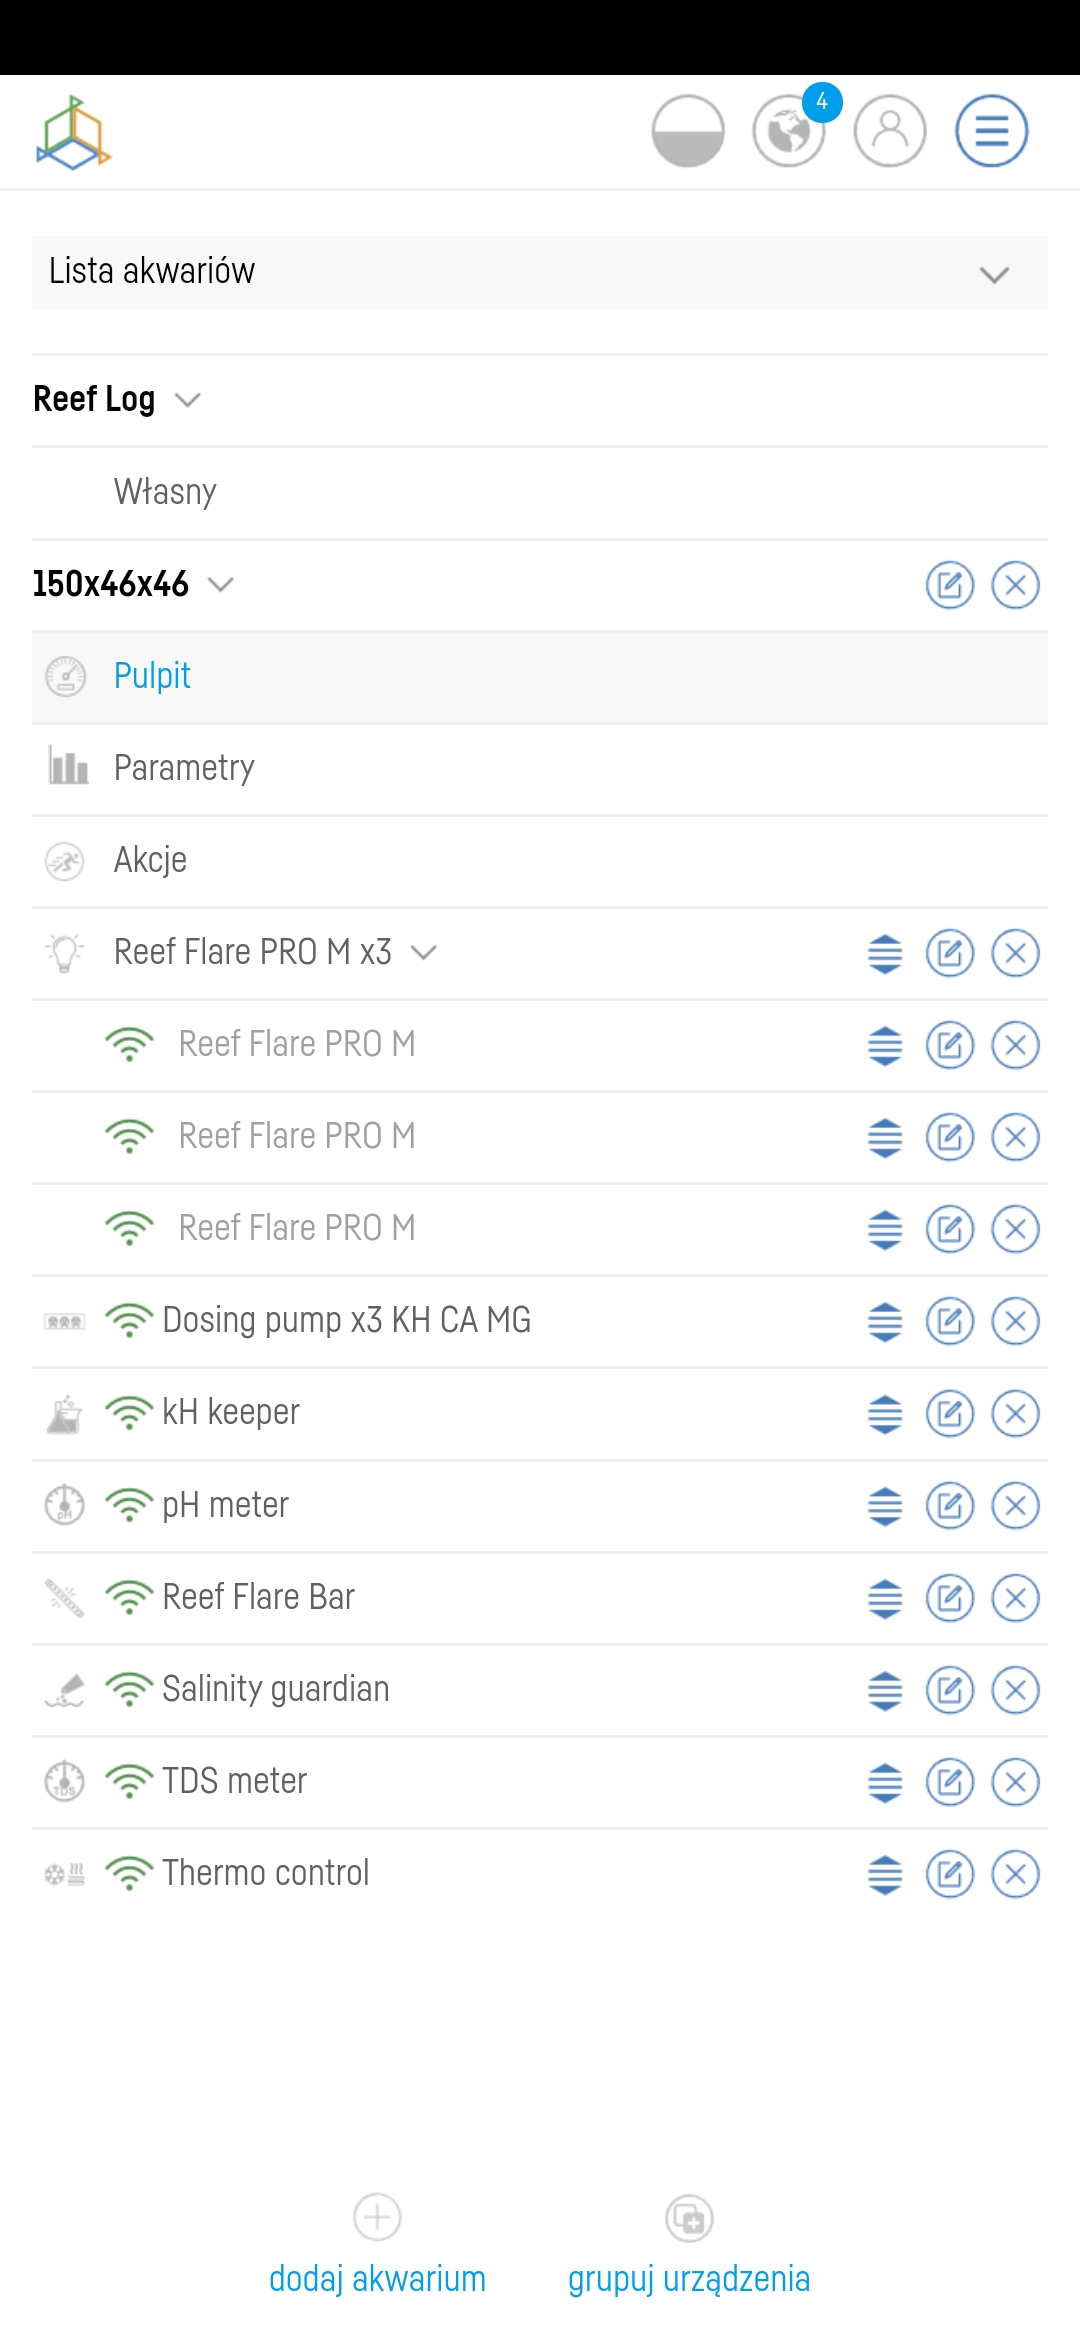Viewport: 1080px width, 2340px height.
Task: Open globe notifications with badge 4
Action: 789,131
